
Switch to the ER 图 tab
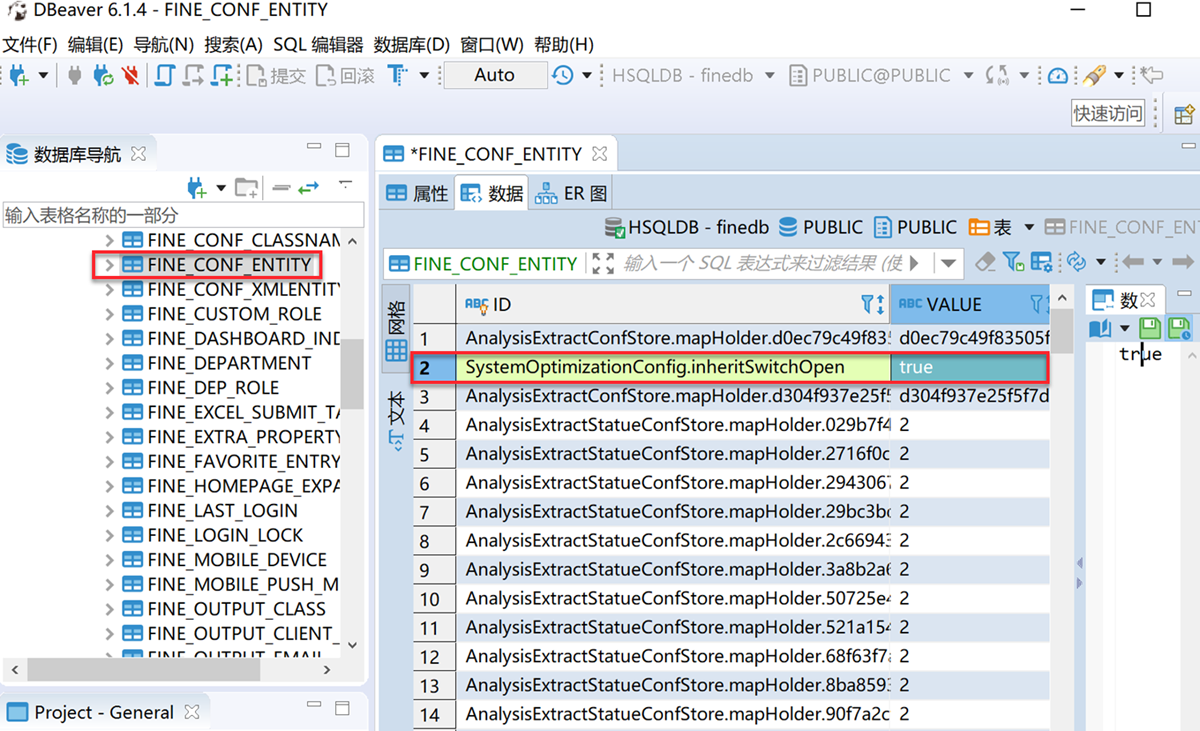571,194
